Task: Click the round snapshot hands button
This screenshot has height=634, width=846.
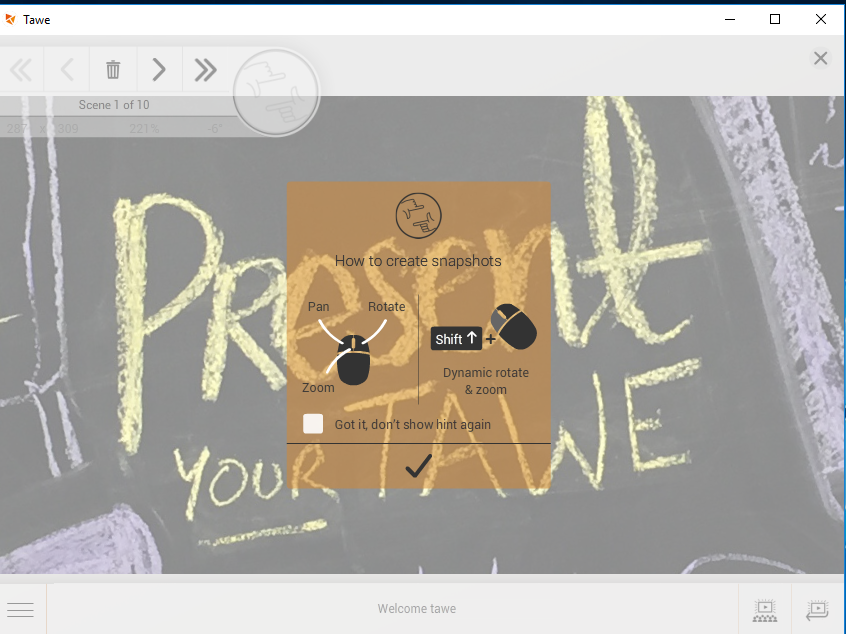Action: click(276, 92)
